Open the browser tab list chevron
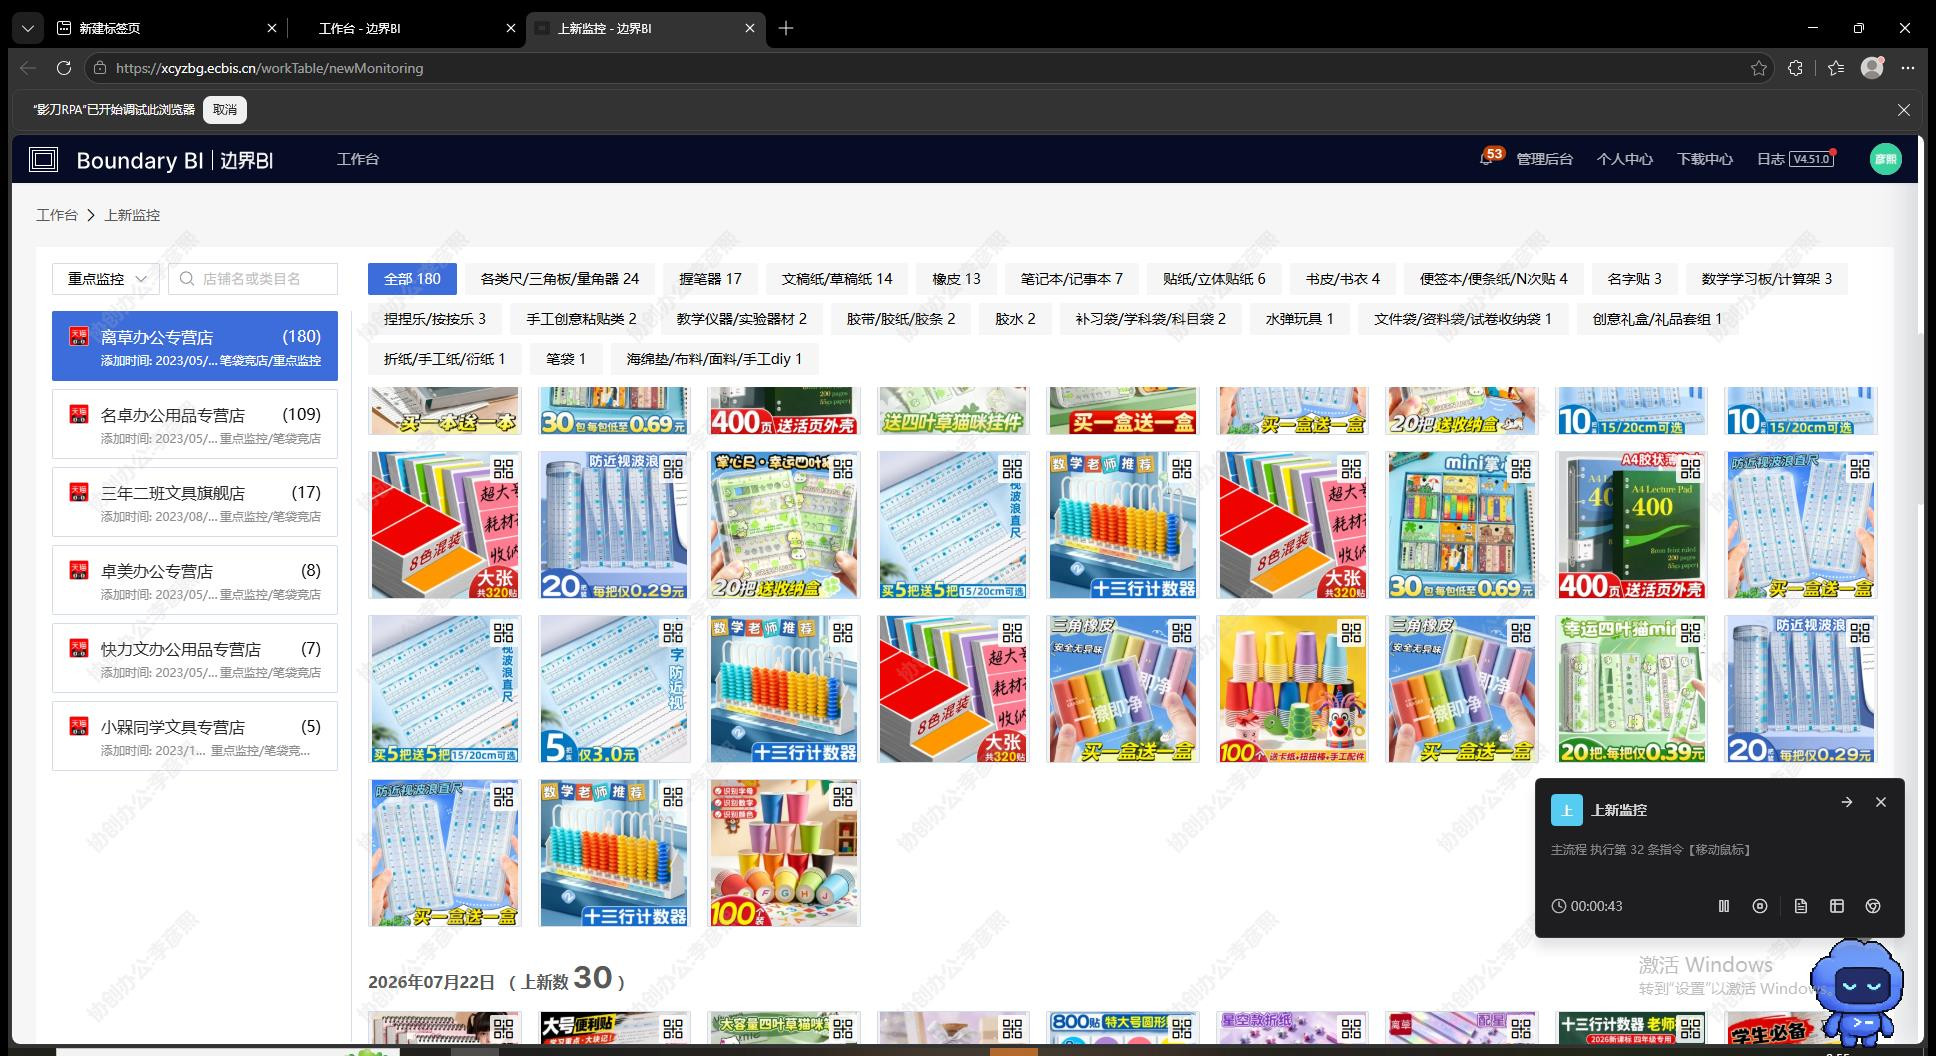 click(28, 28)
